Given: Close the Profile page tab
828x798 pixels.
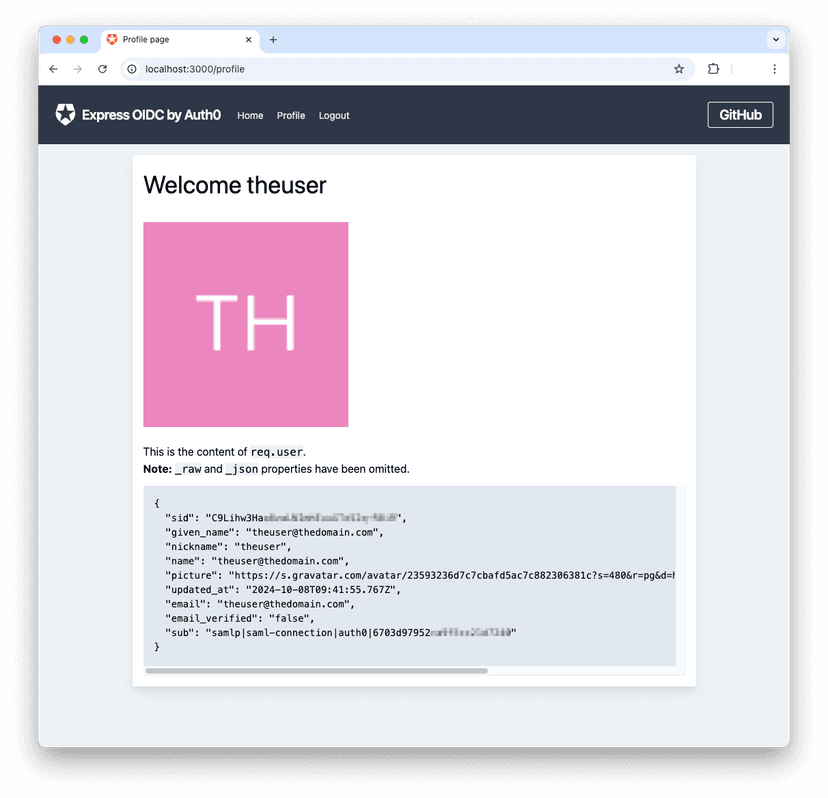Looking at the screenshot, I should coord(249,40).
